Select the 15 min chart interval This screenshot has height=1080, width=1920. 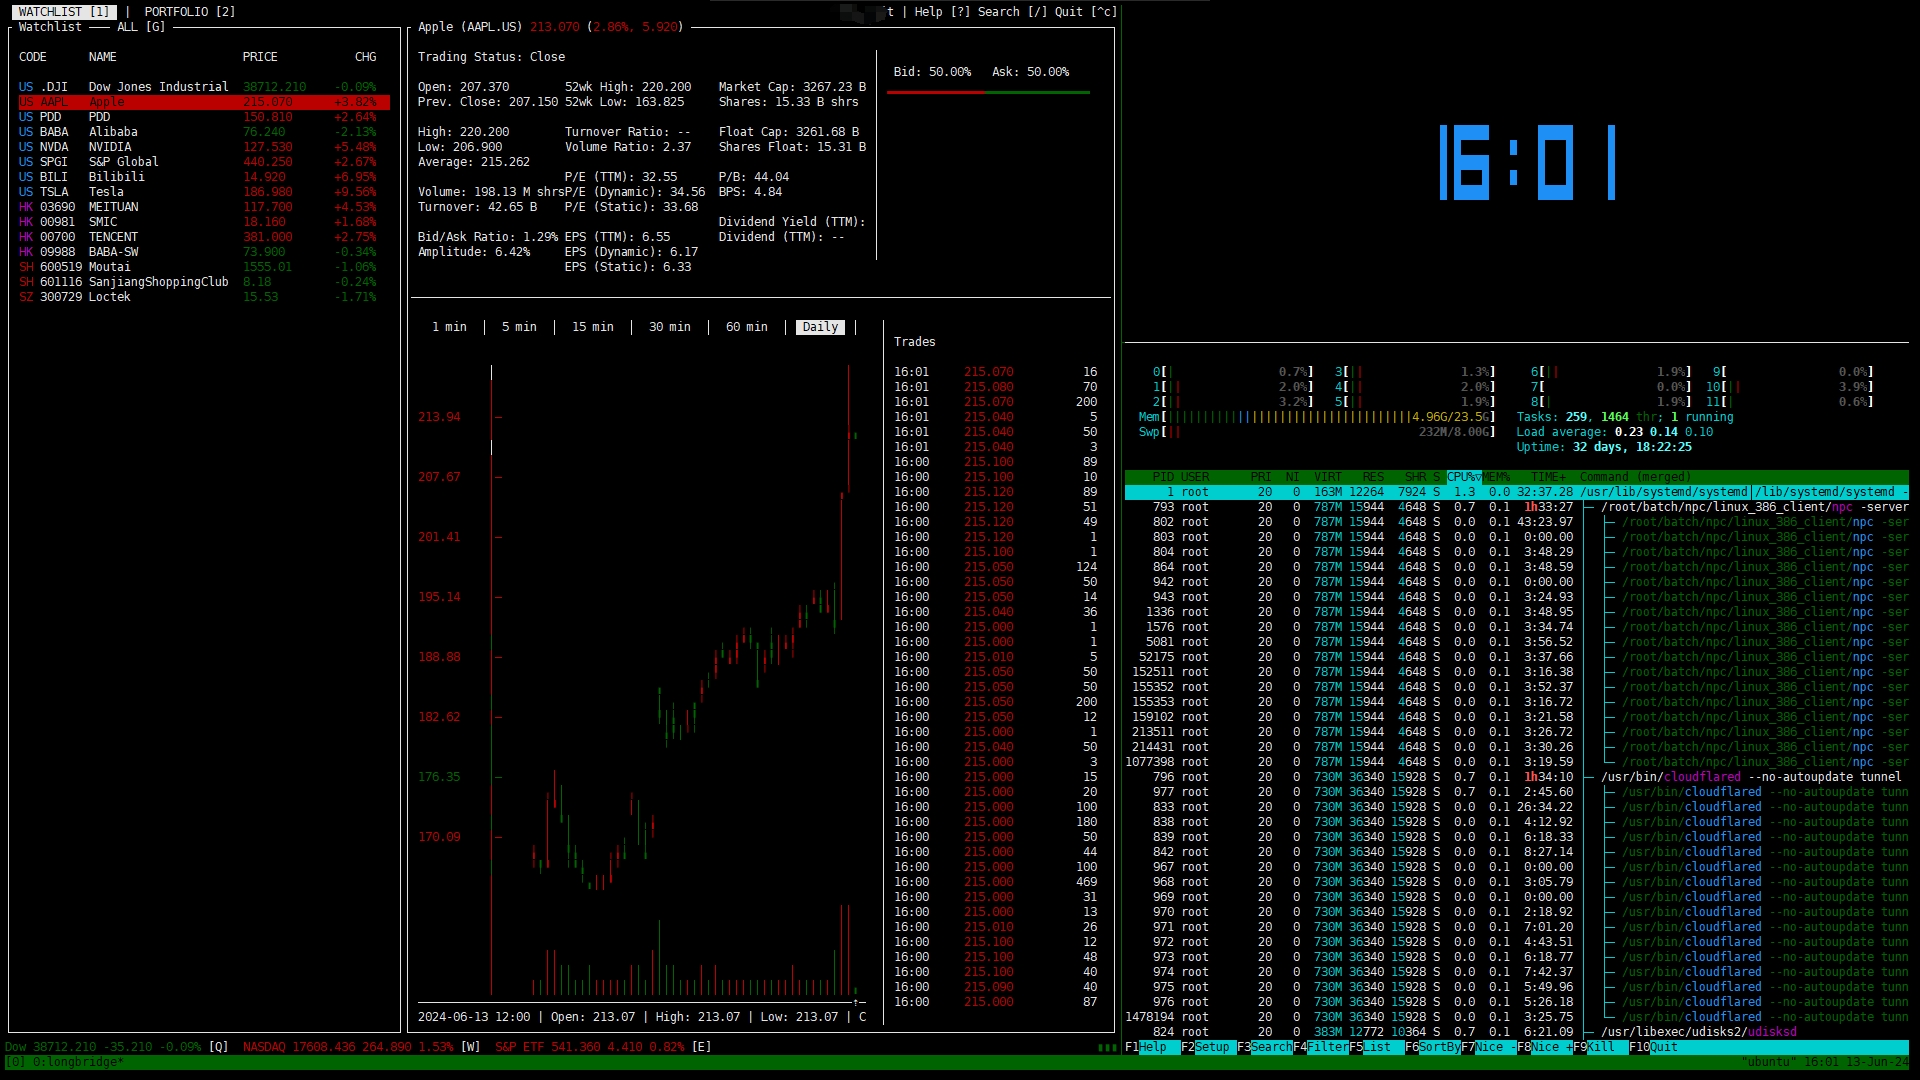coord(593,327)
